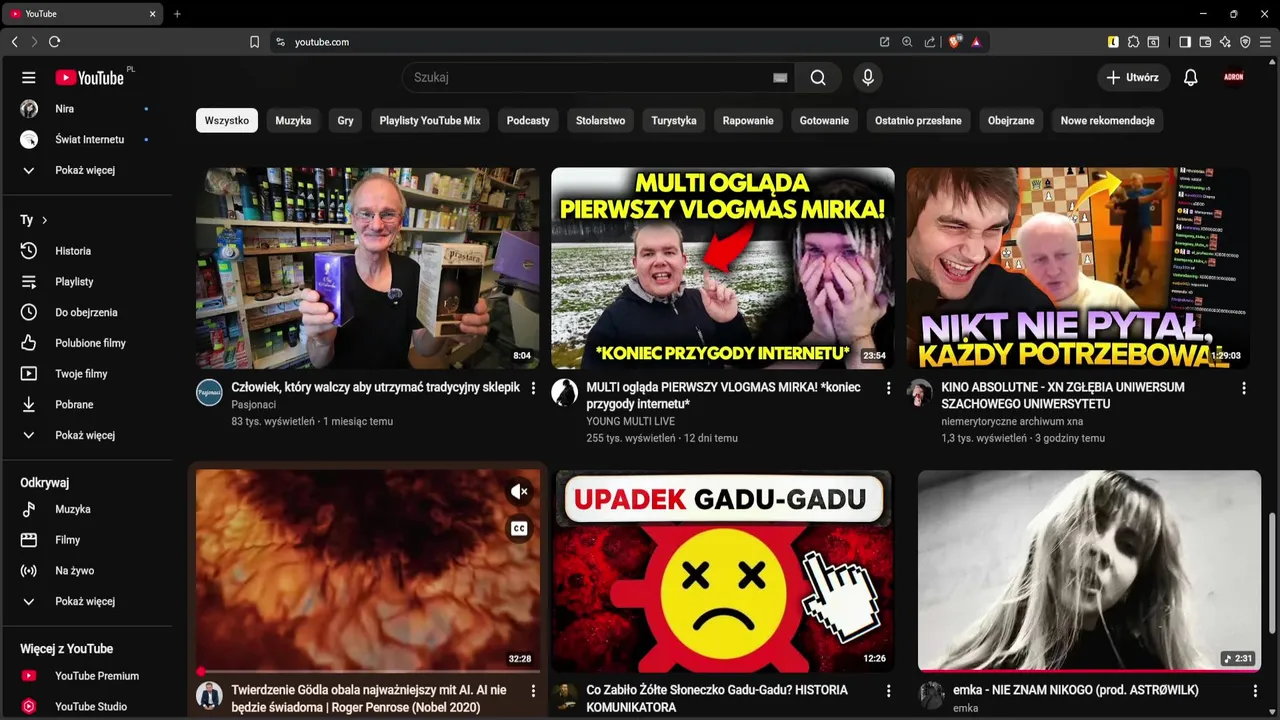Open options menu for MULTI Vlogmas video

tap(888, 388)
